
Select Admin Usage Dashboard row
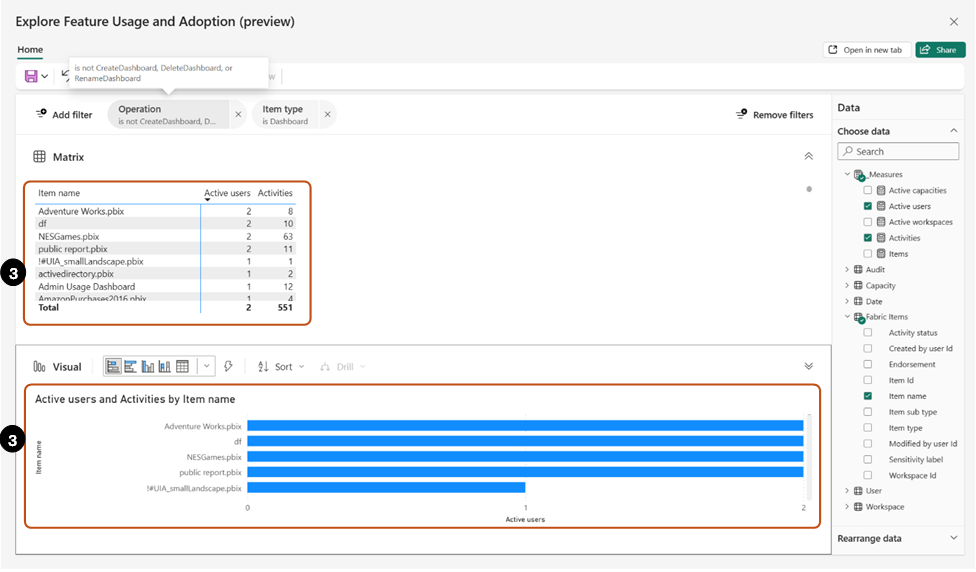pyautogui.click(x=165, y=287)
